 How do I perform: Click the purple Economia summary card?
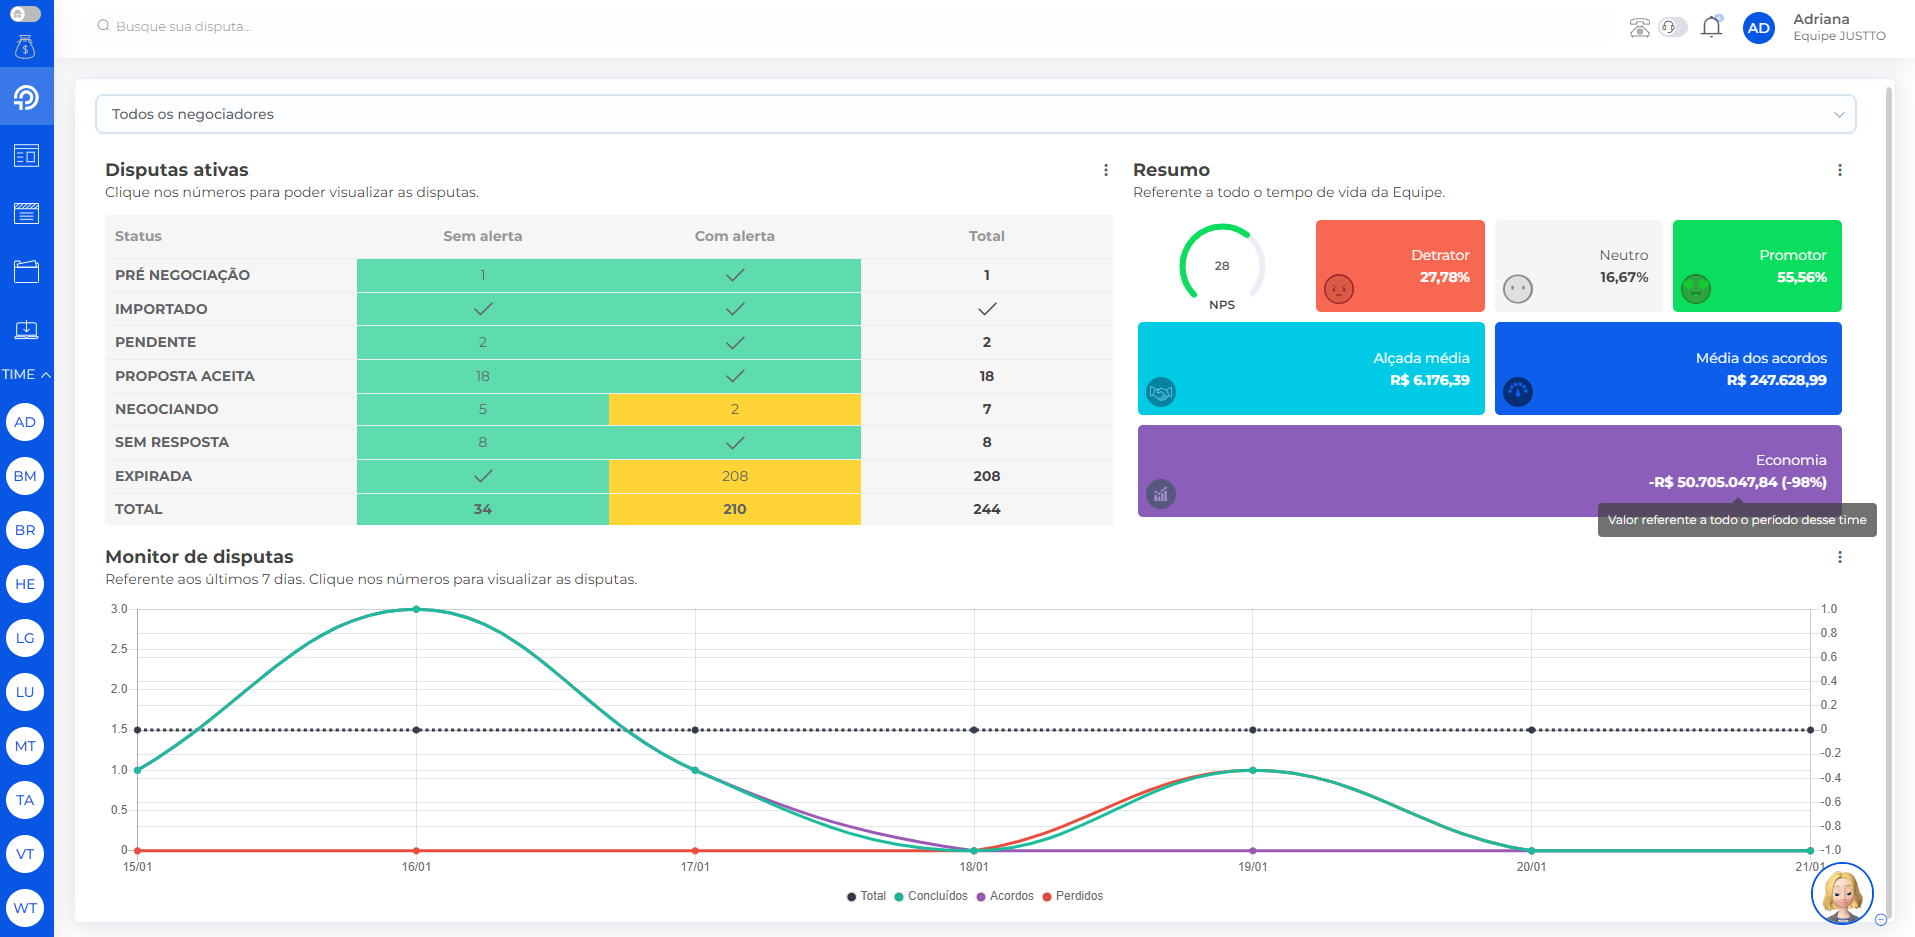click(x=1489, y=470)
